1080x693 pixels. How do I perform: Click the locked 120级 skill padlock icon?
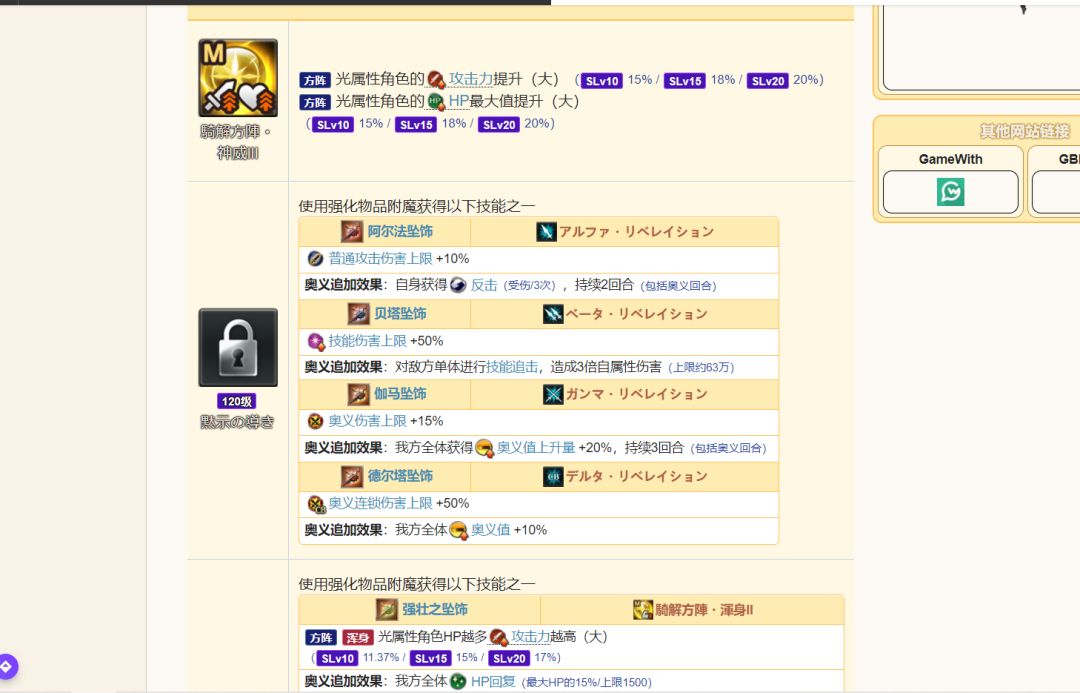point(238,347)
